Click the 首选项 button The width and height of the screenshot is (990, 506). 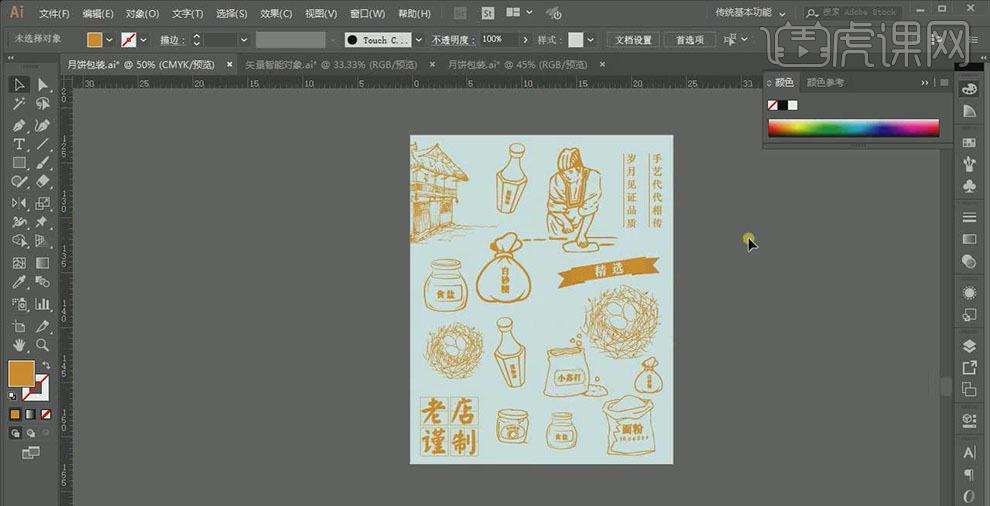[689, 40]
